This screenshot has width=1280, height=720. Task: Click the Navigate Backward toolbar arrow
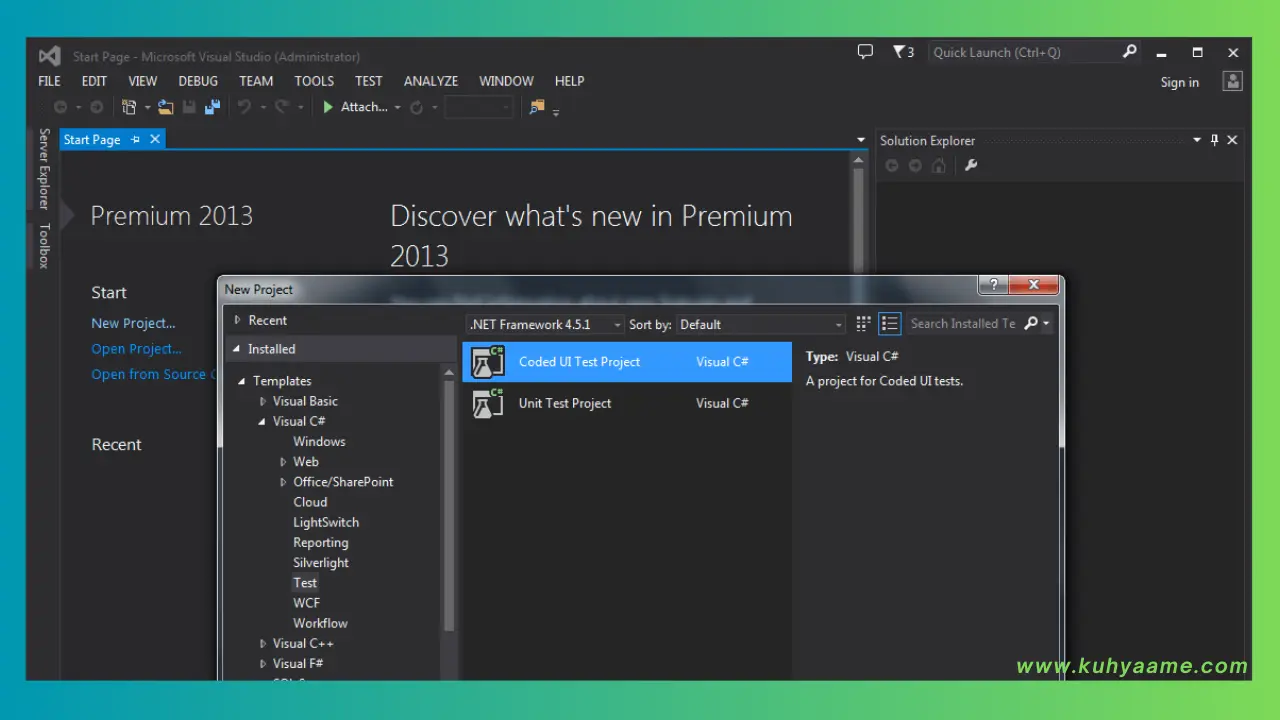point(61,107)
